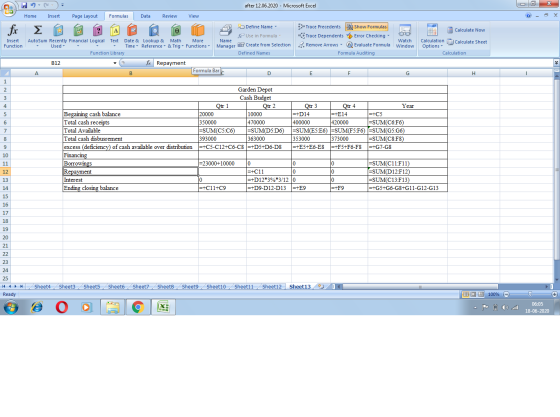Switch to the Insert tab
Screen dimensions: 560x417
(54, 16)
